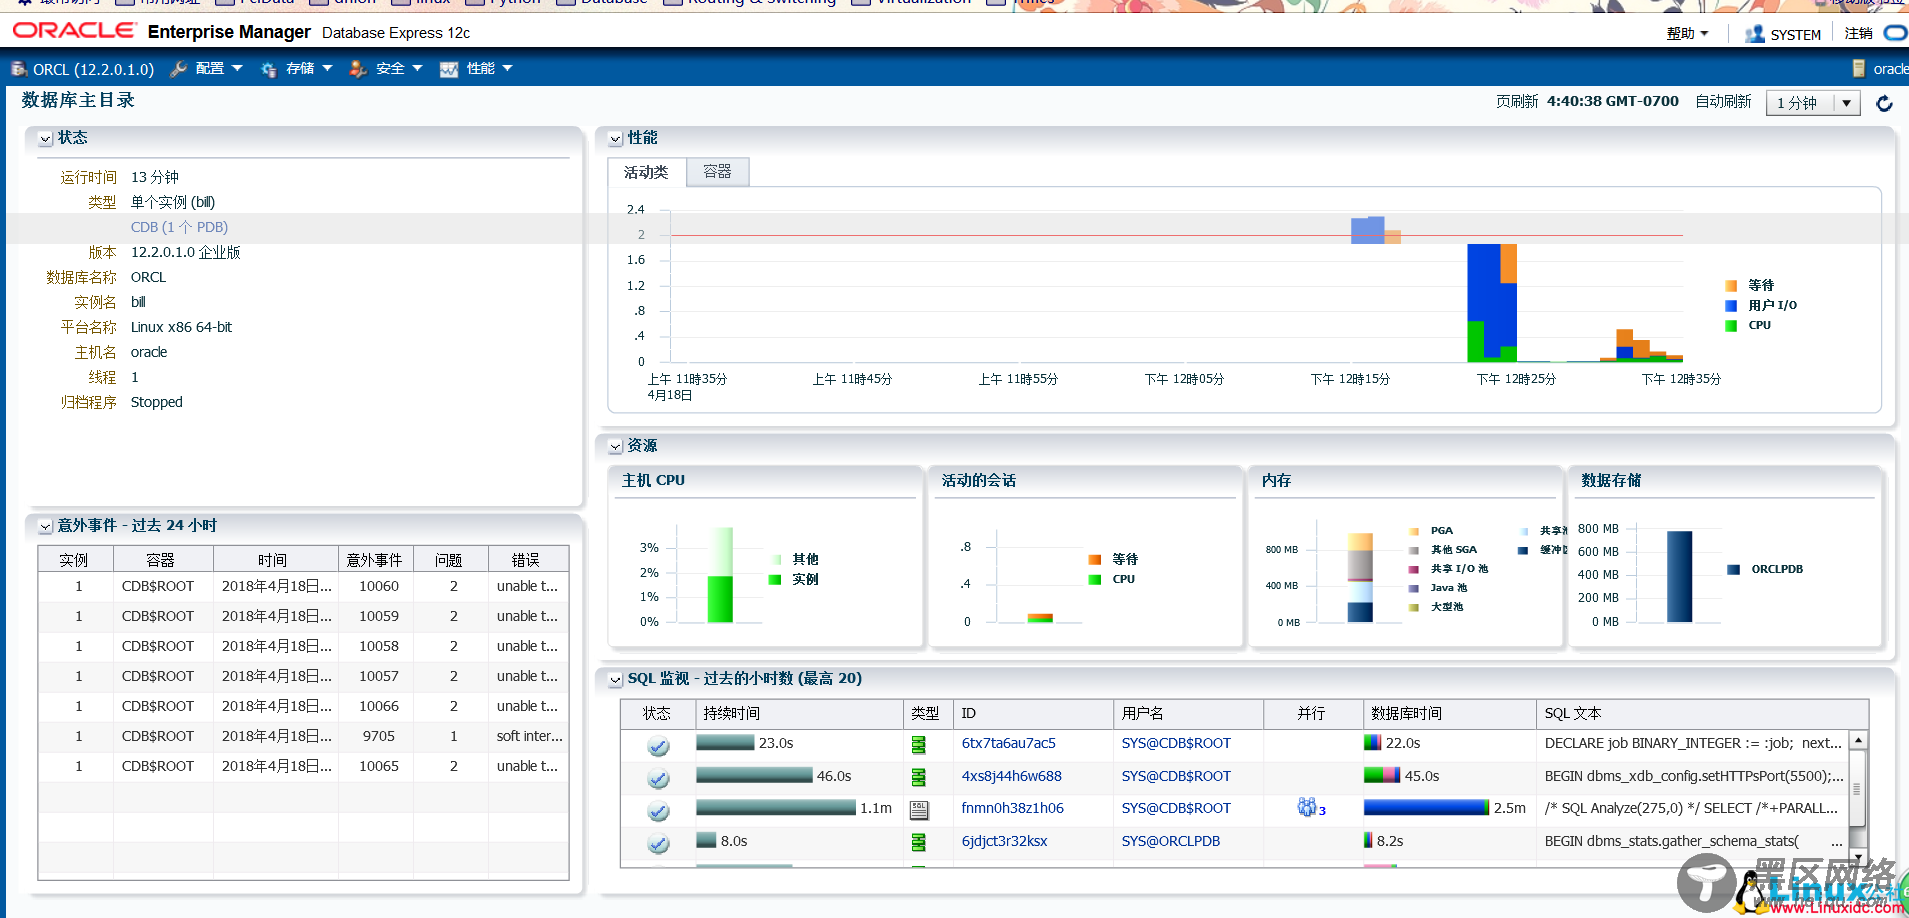The width and height of the screenshot is (1909, 918).
Task: Click the SYS@ORCLPDB user link
Action: click(x=1170, y=841)
